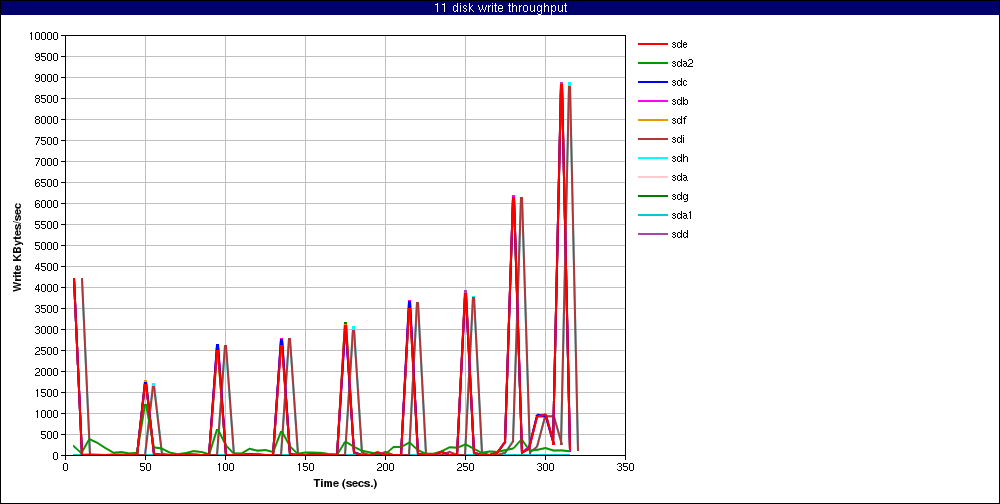Select the sdf legend label
This screenshot has width=1000, height=504.
pyautogui.click(x=679, y=120)
